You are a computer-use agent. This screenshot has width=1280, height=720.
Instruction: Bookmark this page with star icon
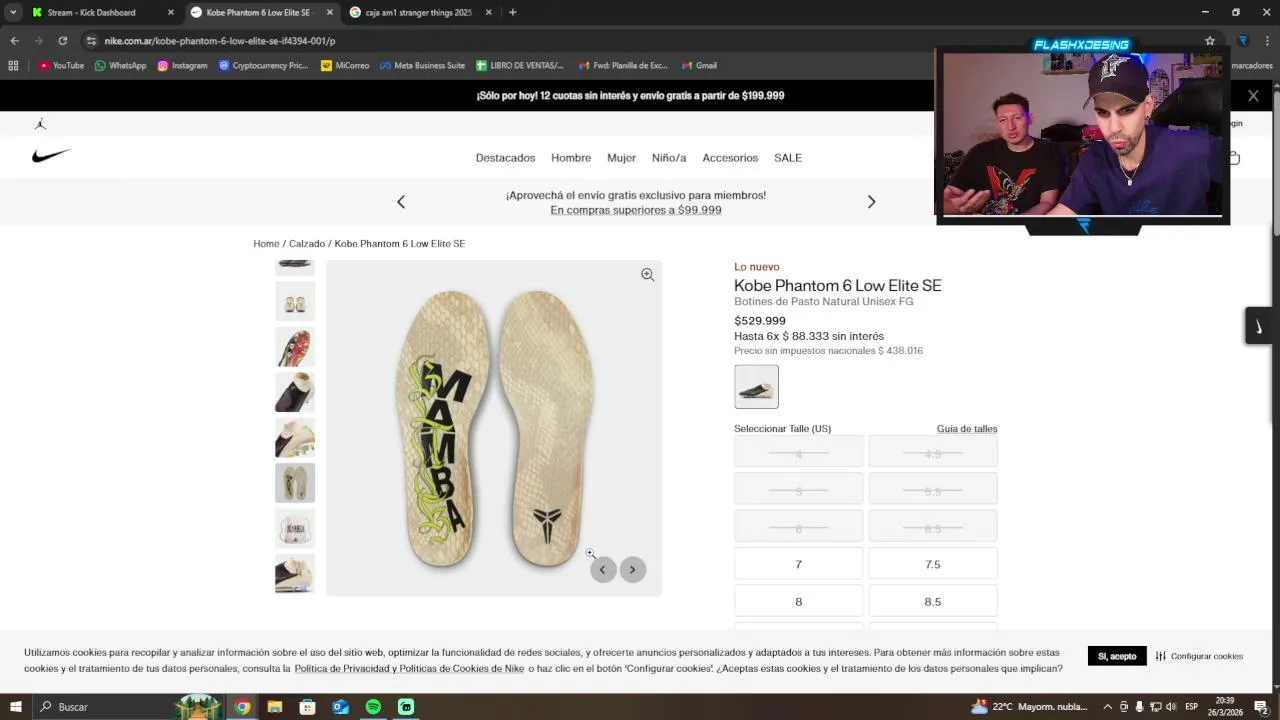(x=1210, y=41)
